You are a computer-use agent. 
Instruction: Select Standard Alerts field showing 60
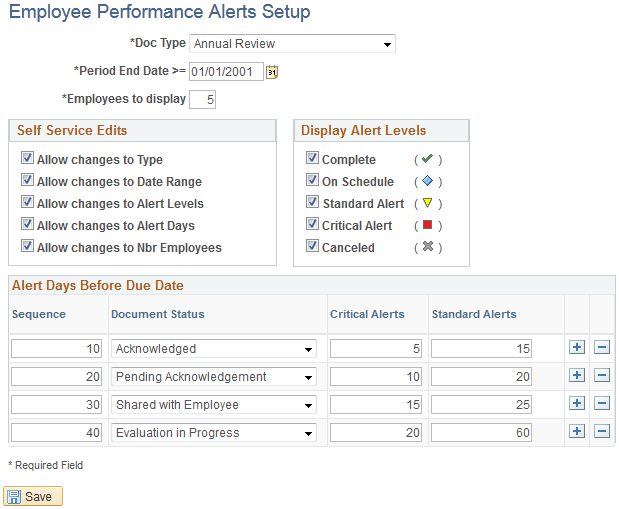(x=481, y=433)
